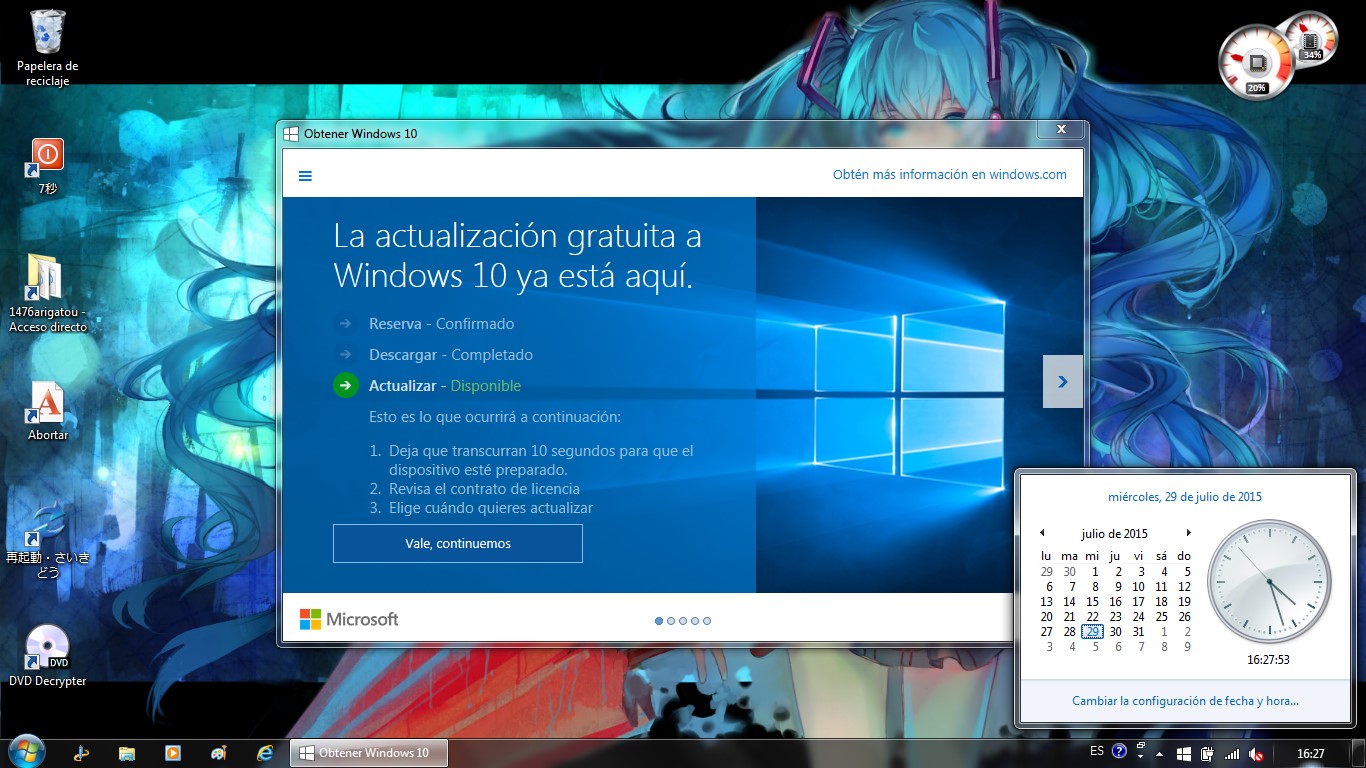Launch Paint from the taskbar
1366x768 pixels.
point(219,753)
